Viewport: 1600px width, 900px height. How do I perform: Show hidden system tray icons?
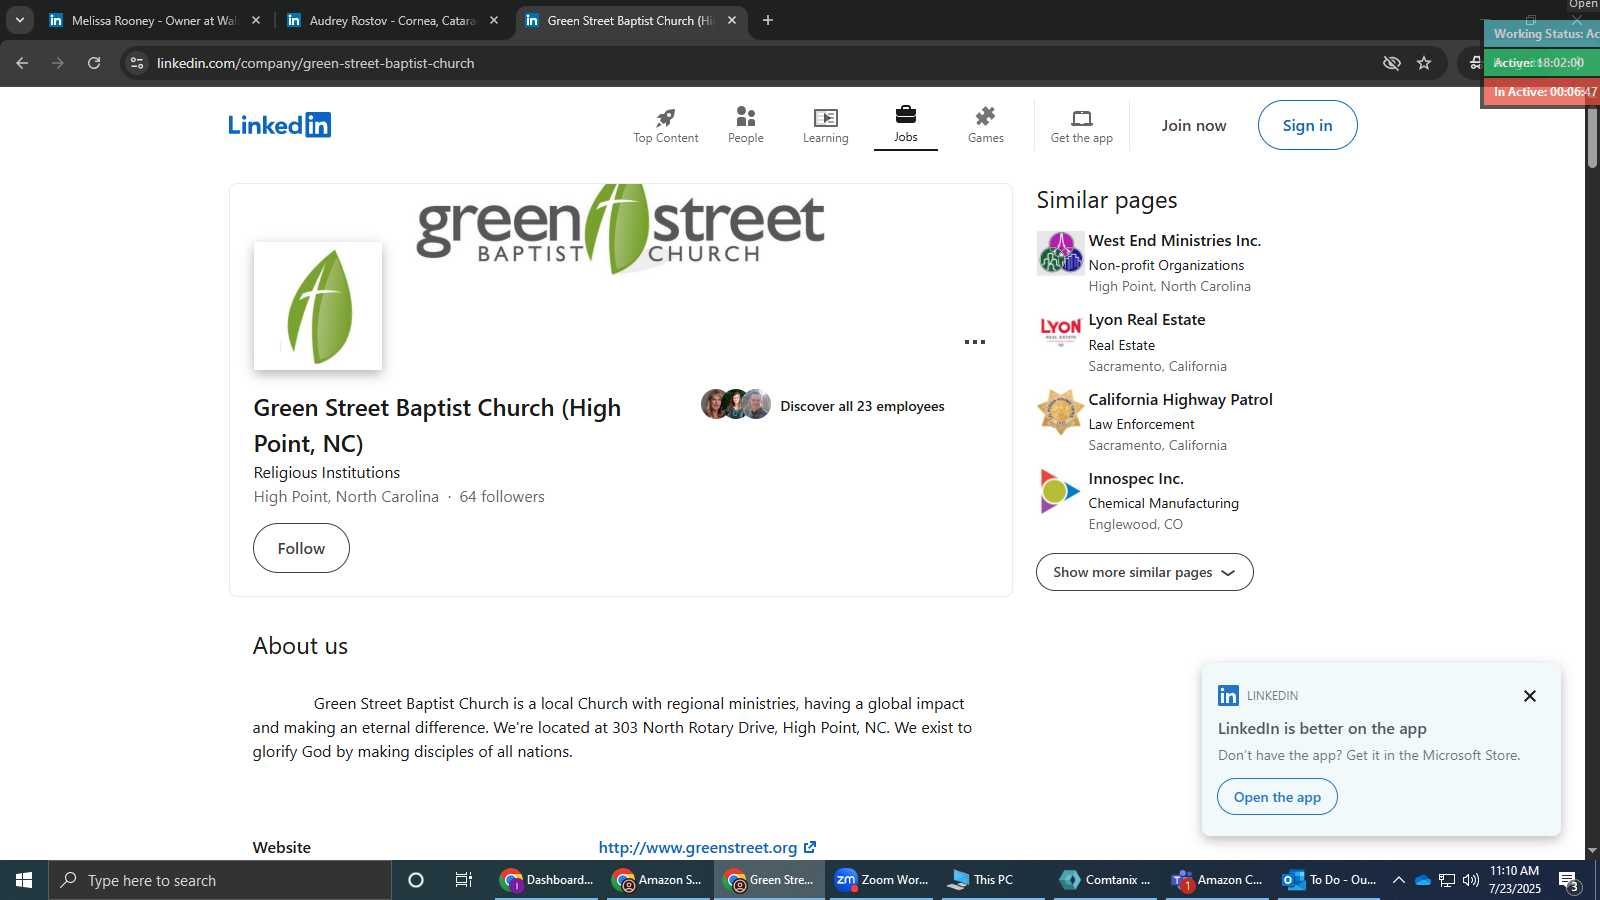(x=1399, y=880)
